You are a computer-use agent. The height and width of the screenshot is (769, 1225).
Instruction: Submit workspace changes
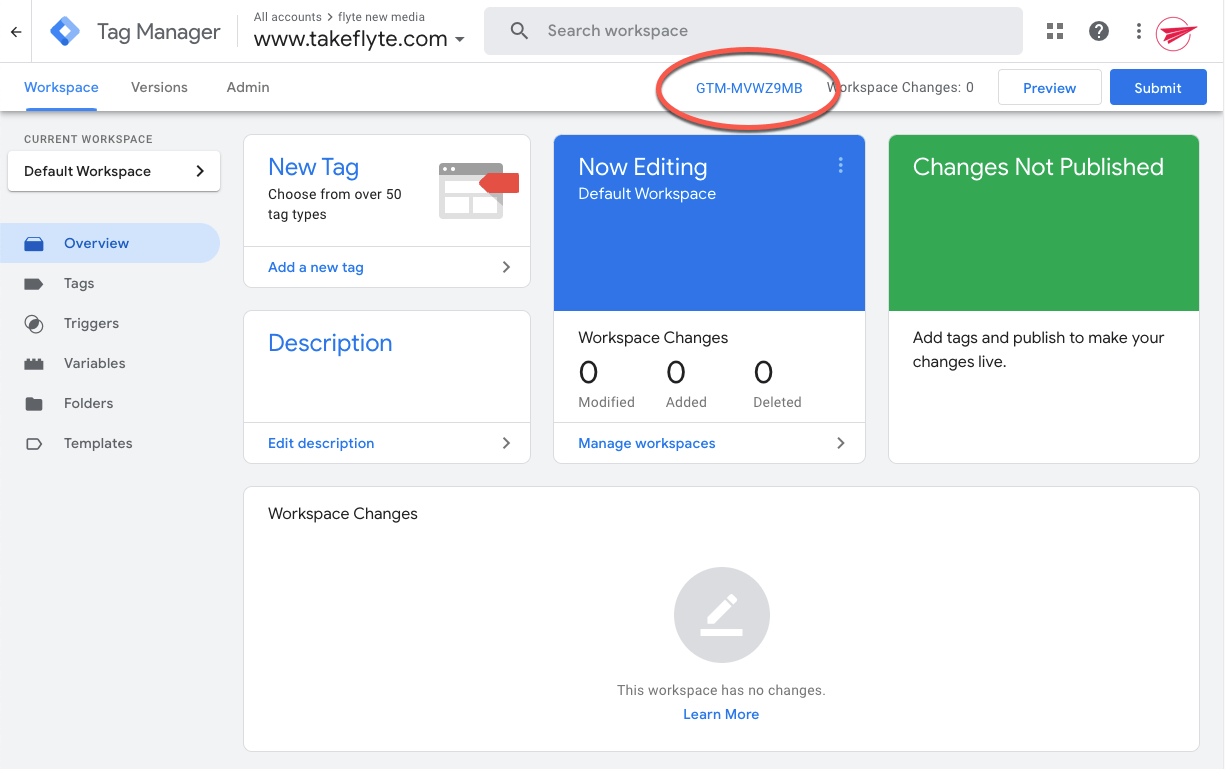click(1157, 87)
